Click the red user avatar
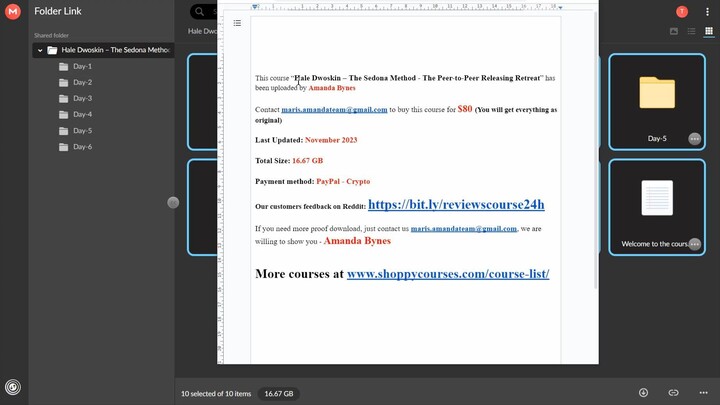 (682, 12)
